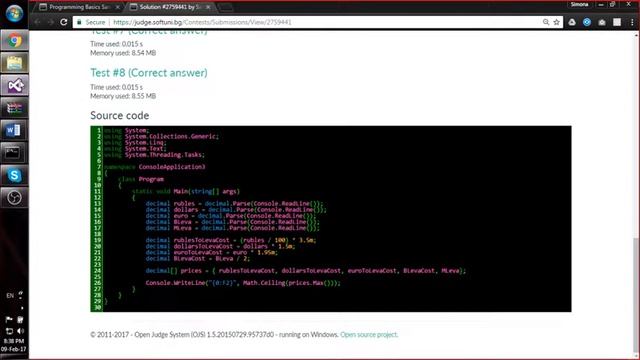Click the Source code heading
The image size is (640, 360).
pyautogui.click(x=120, y=116)
